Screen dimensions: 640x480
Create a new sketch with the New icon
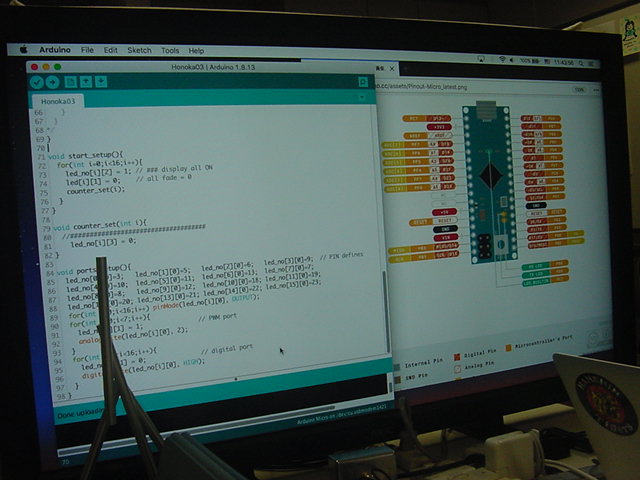pos(70,82)
